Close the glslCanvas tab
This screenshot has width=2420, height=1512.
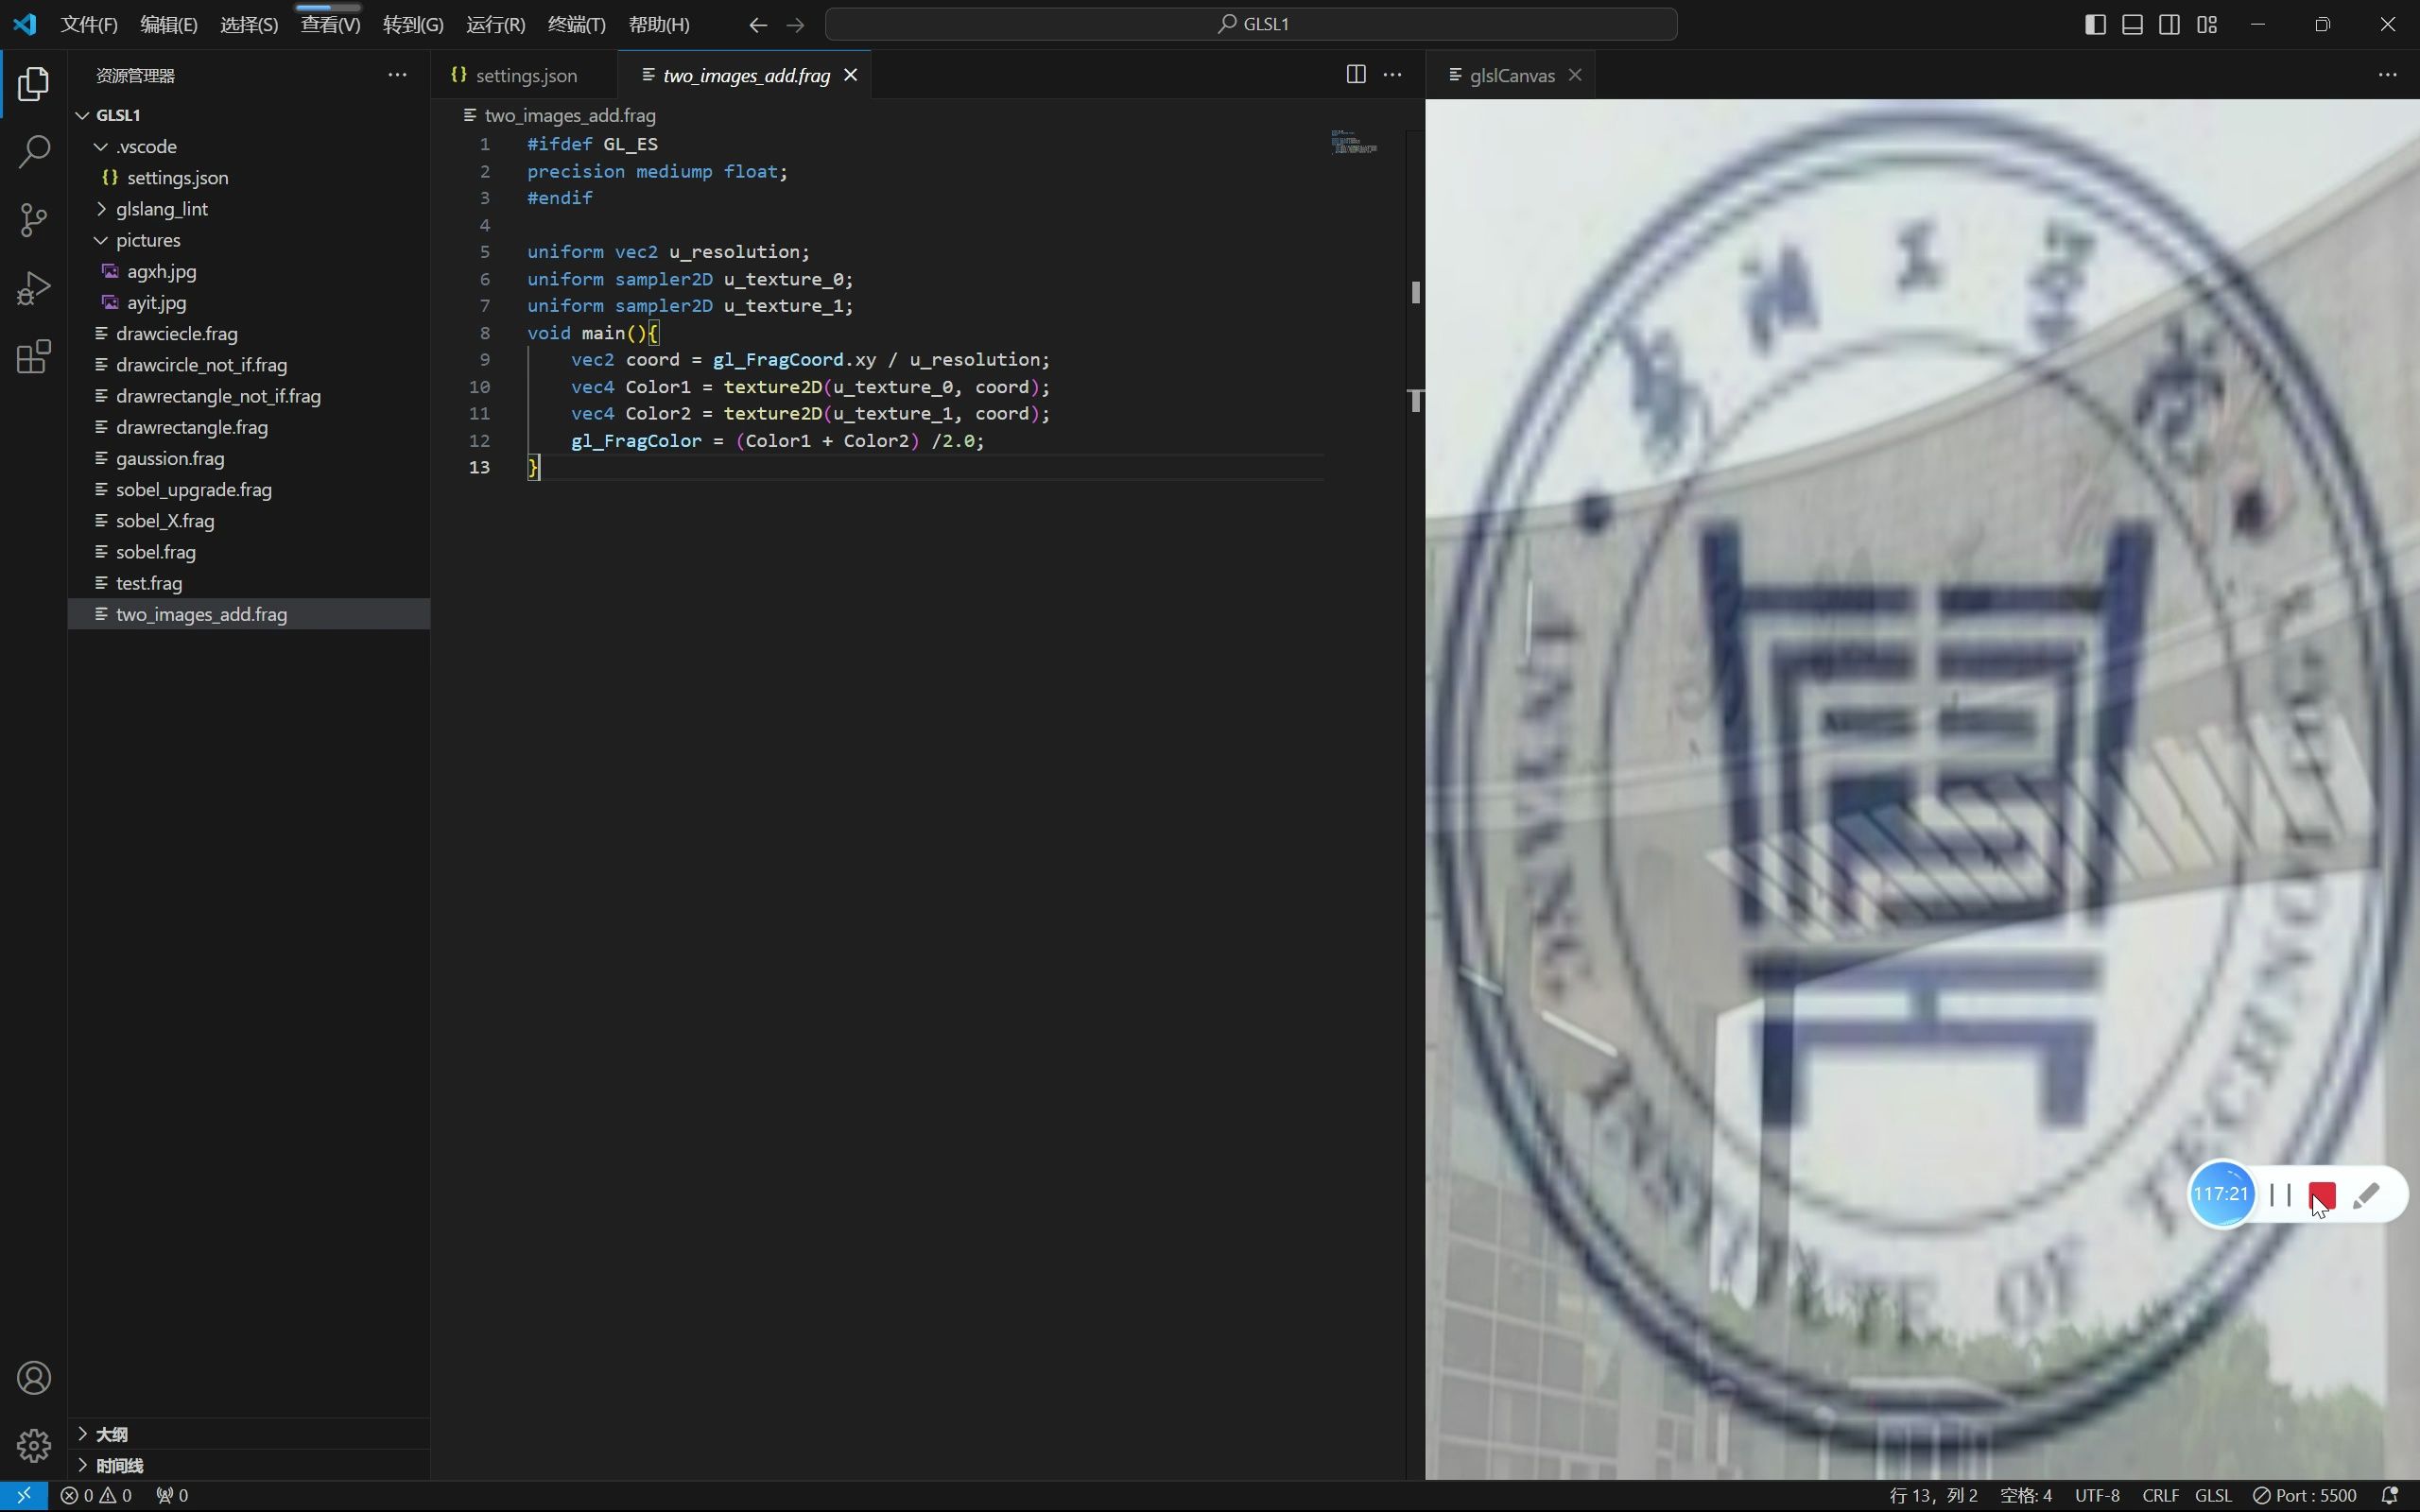point(1575,75)
